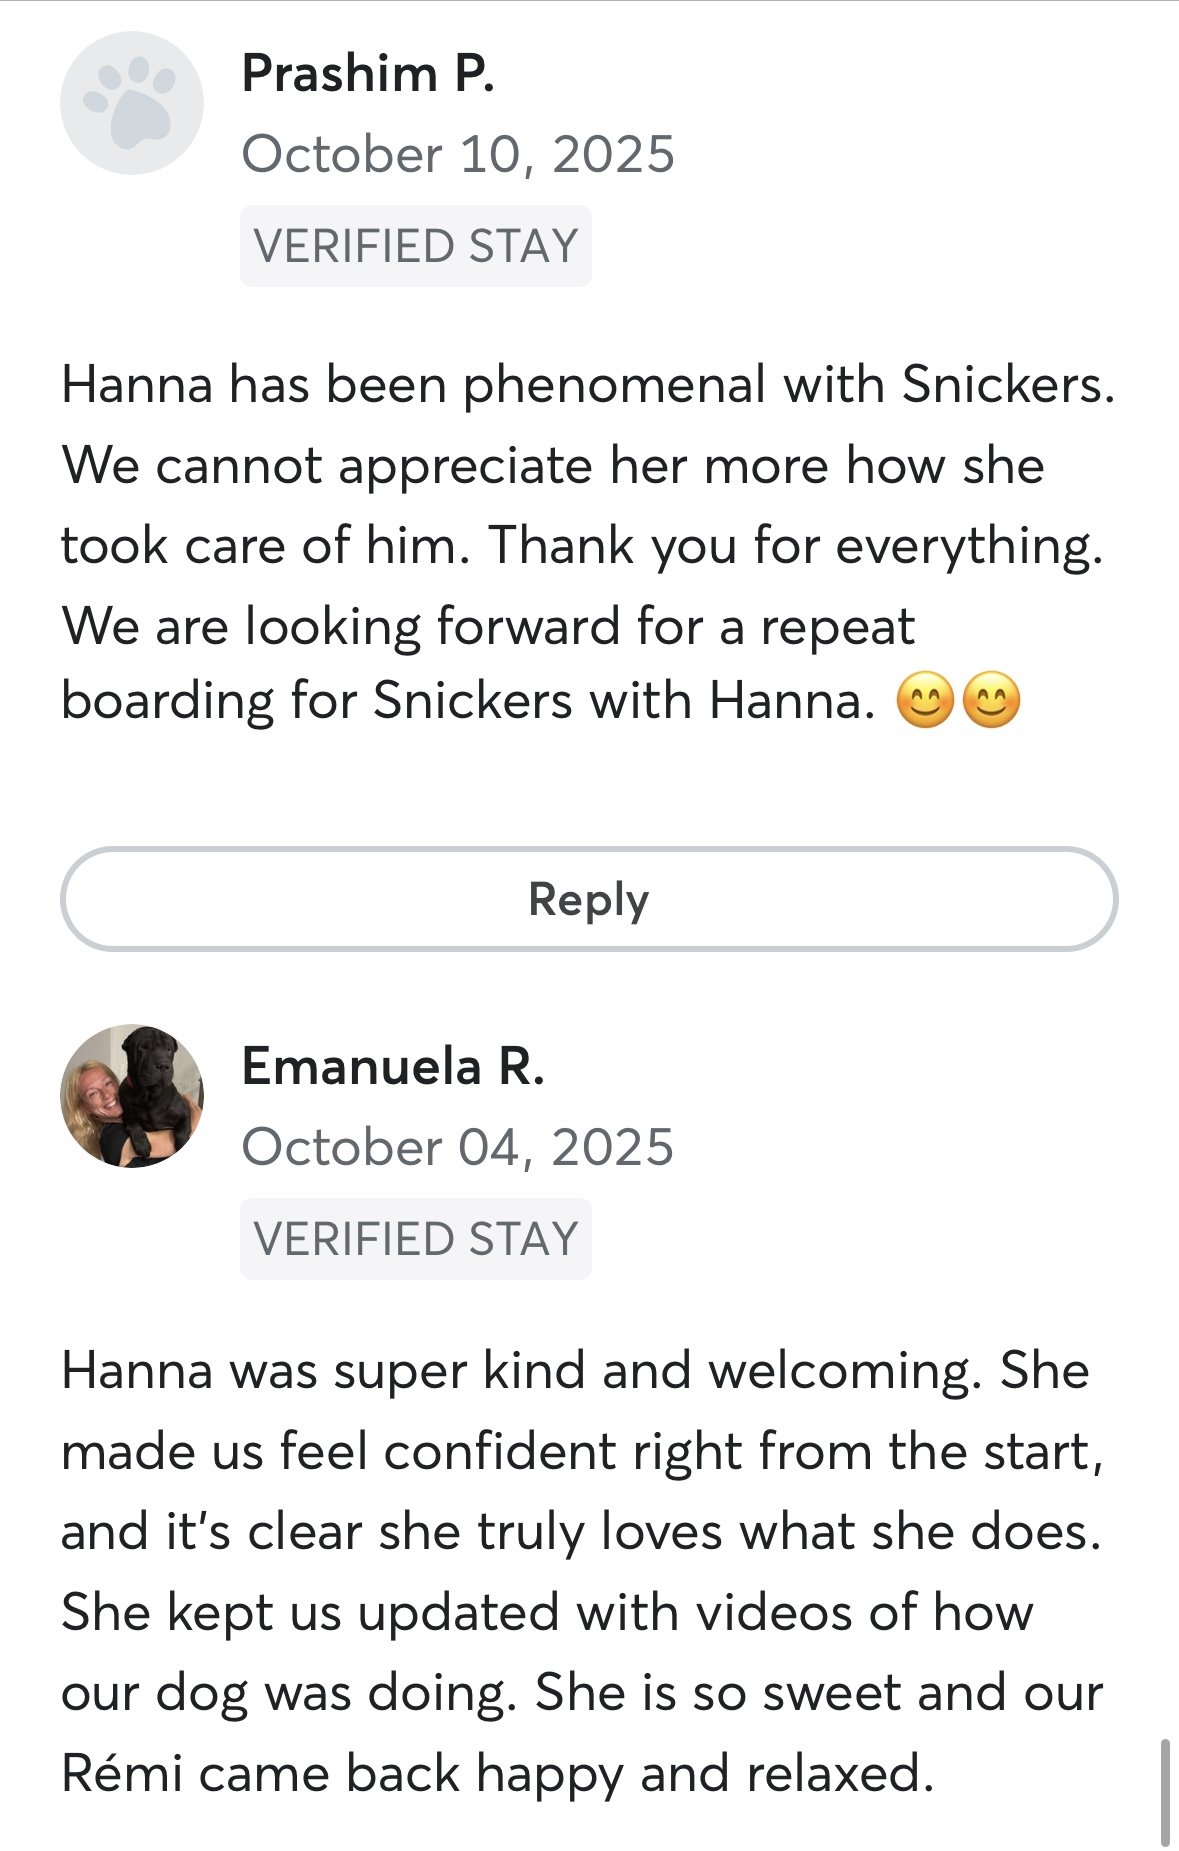Click the first smiling emoji in review

(925, 700)
